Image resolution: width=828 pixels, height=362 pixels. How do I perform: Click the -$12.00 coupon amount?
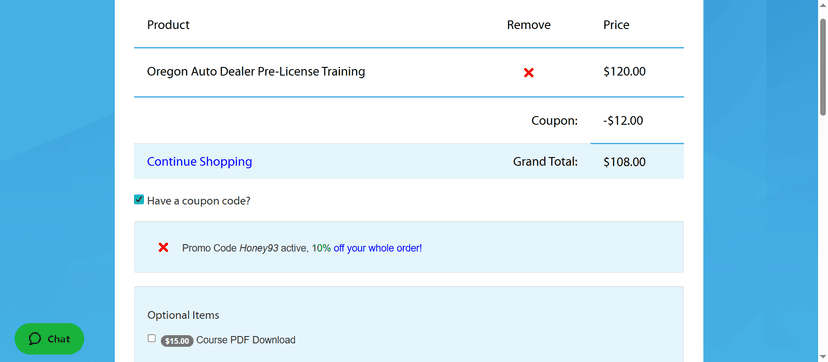[623, 121]
